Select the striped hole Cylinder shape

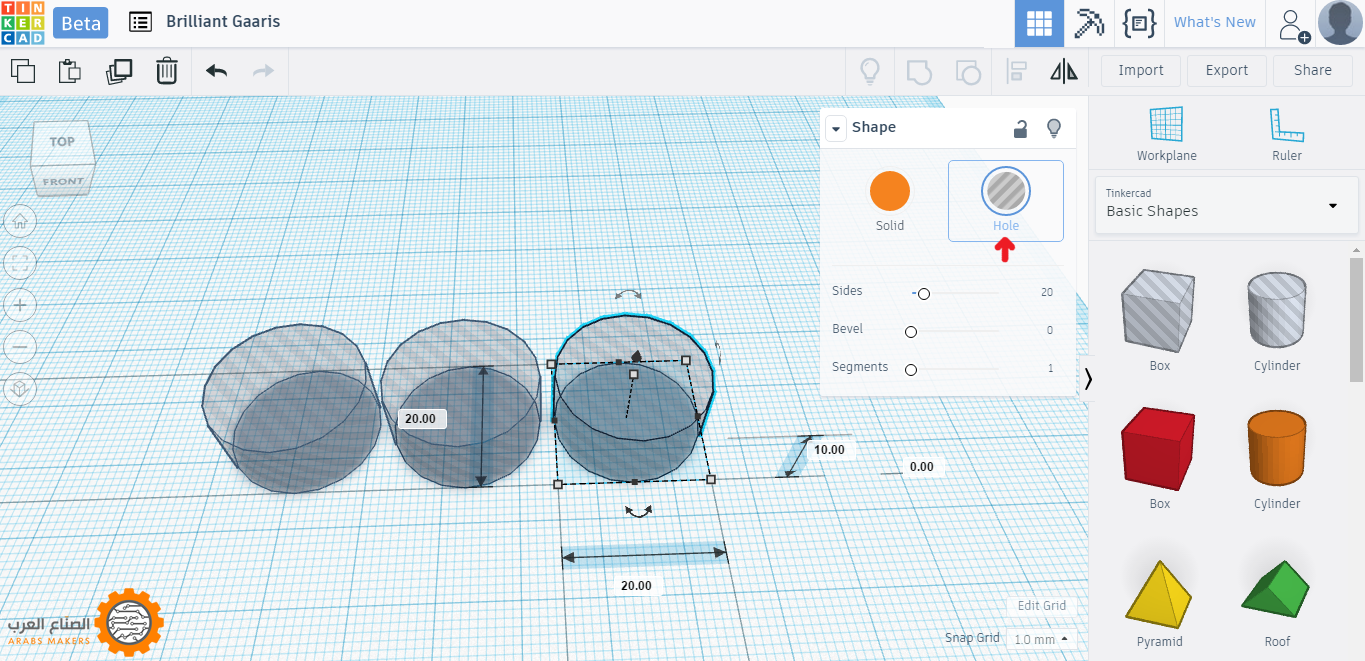coord(1277,310)
